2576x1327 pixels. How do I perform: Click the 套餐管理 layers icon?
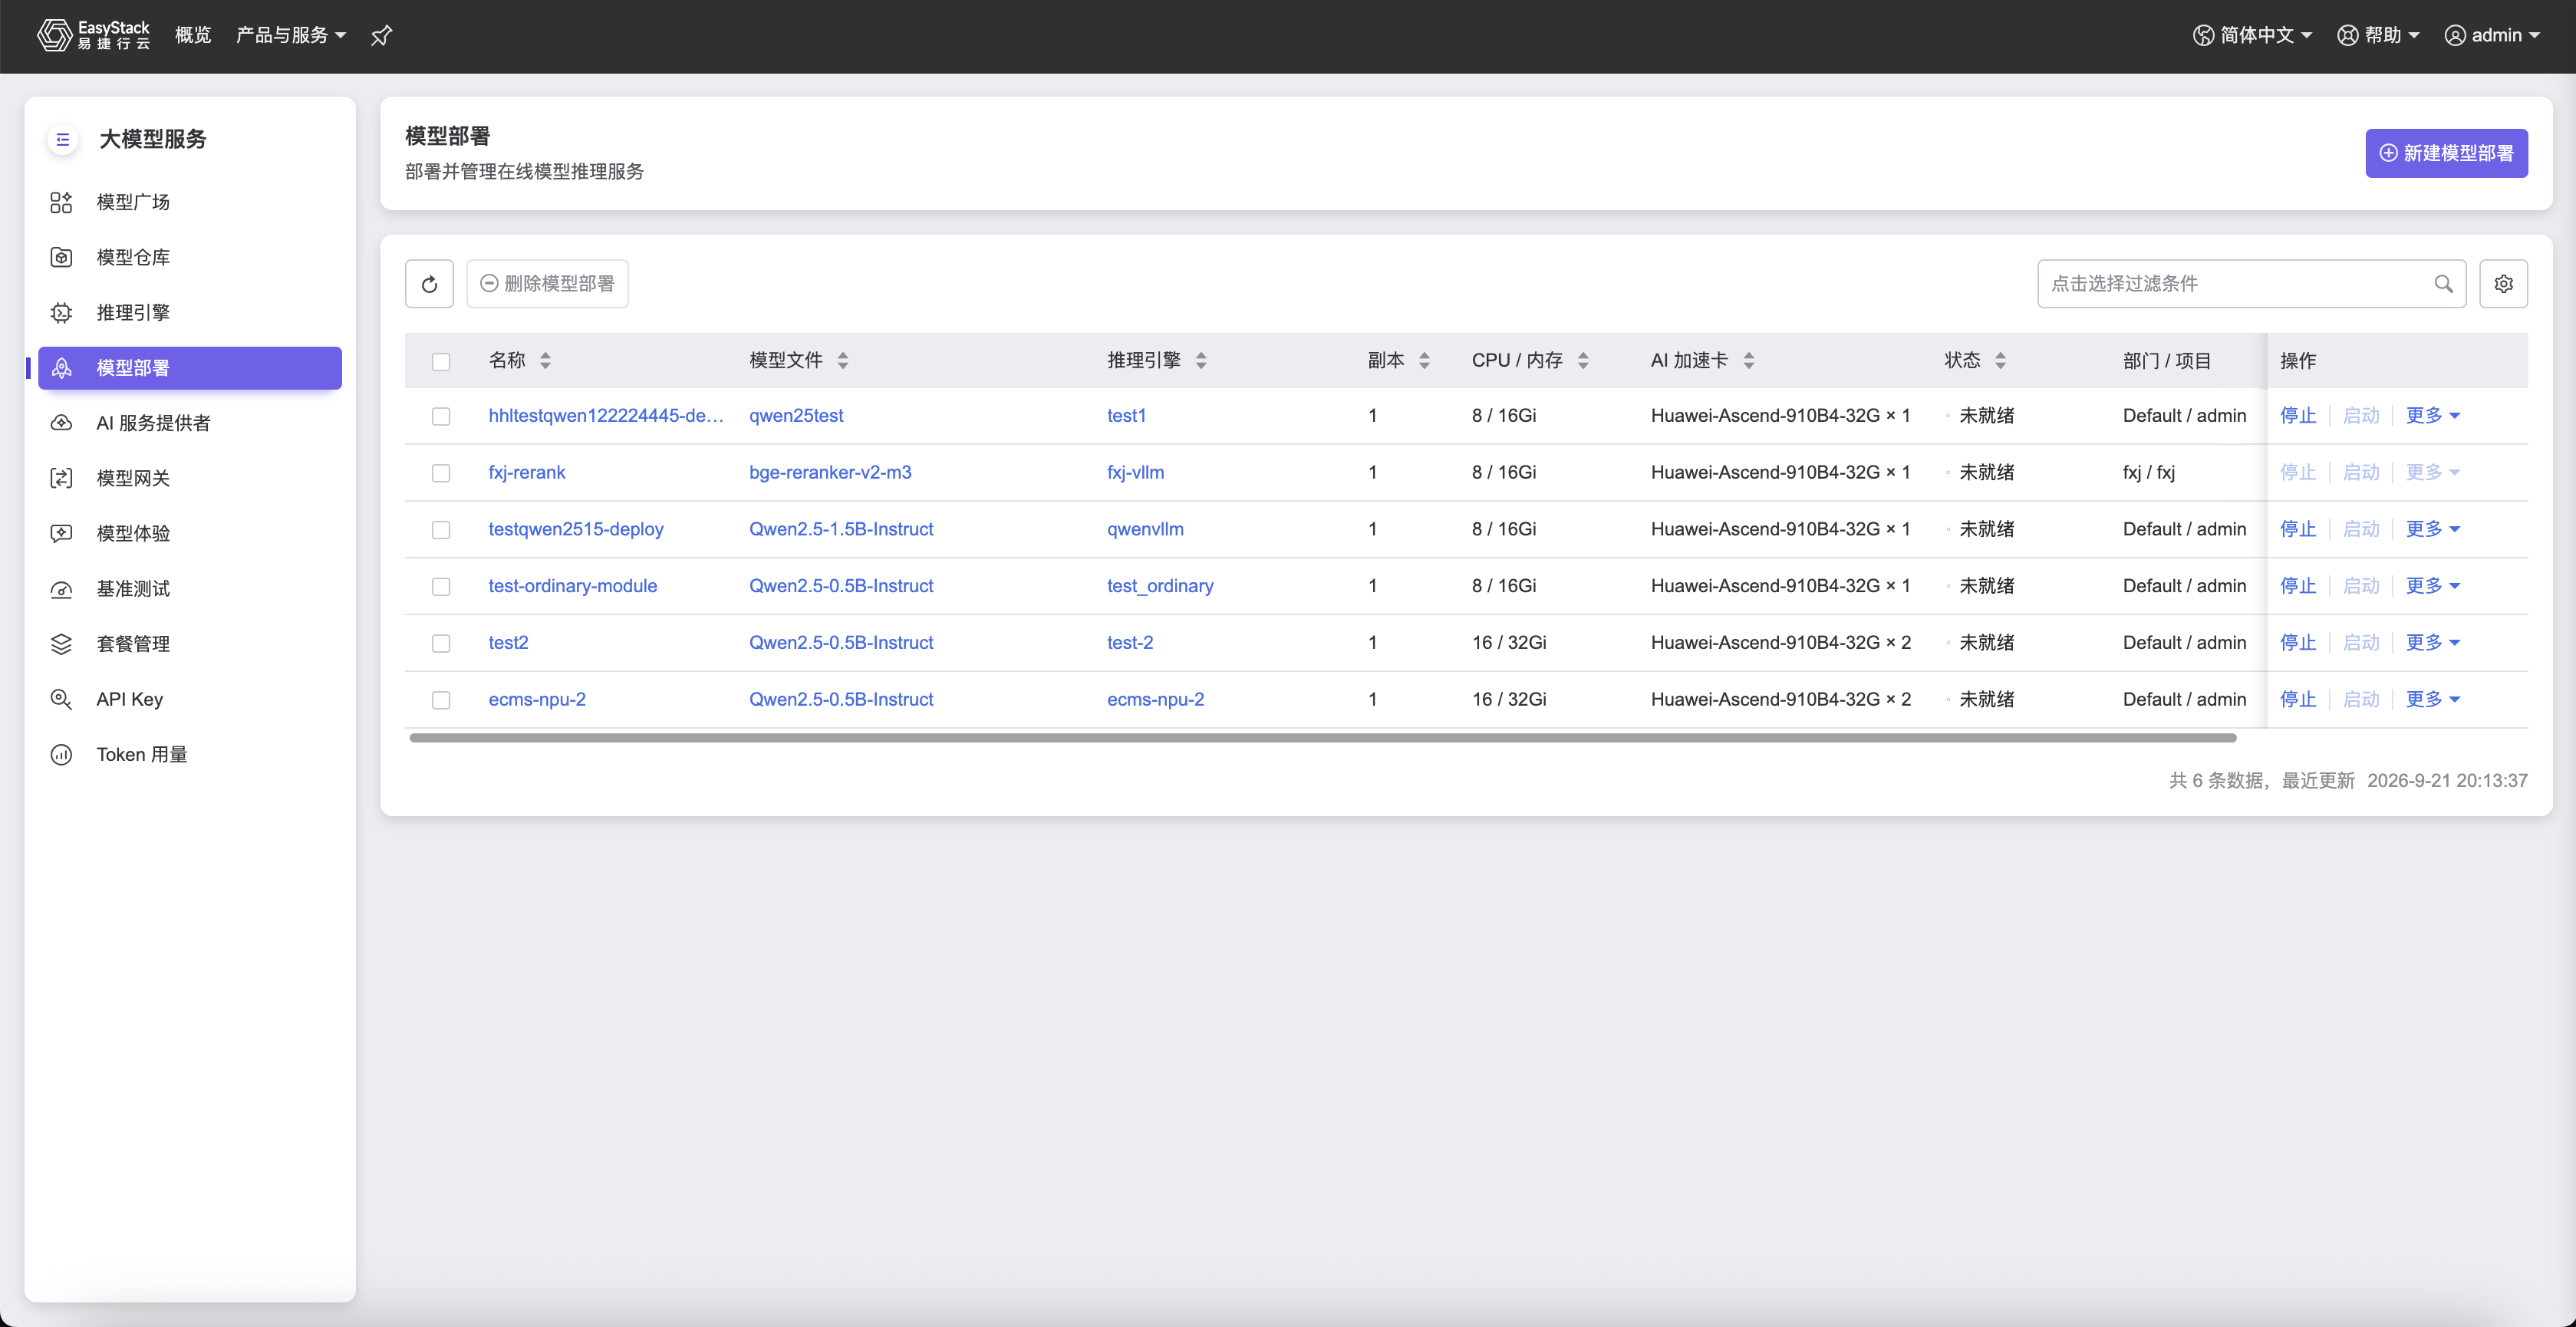(x=61, y=644)
